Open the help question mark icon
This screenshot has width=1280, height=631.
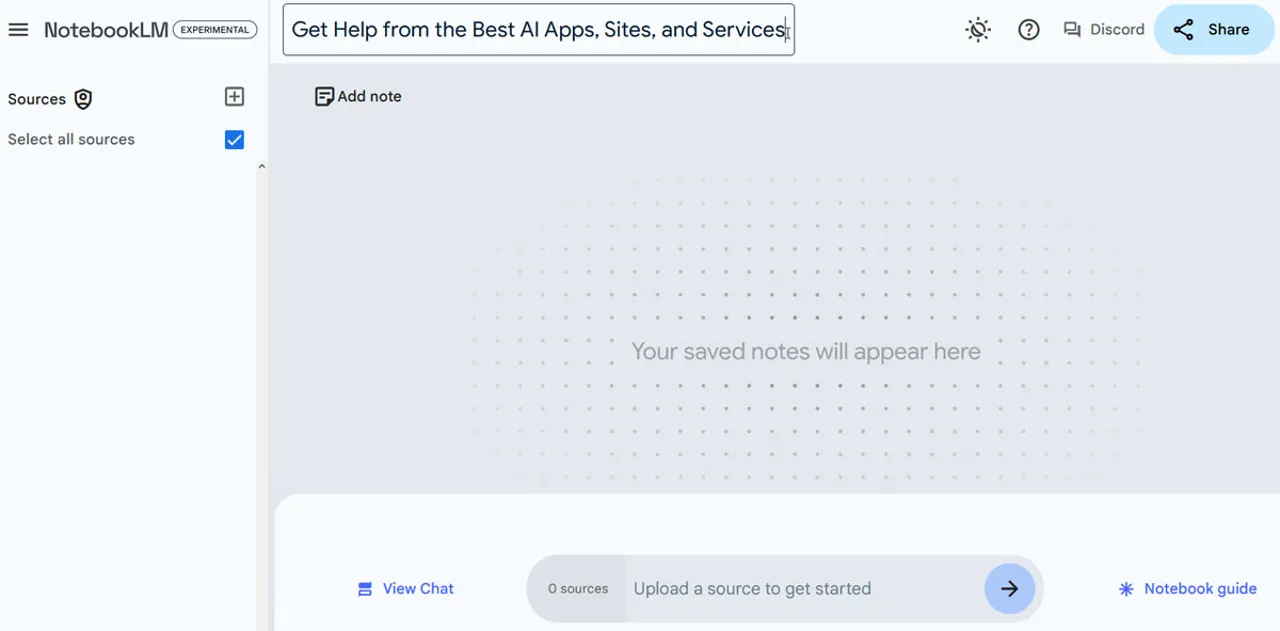(1028, 30)
